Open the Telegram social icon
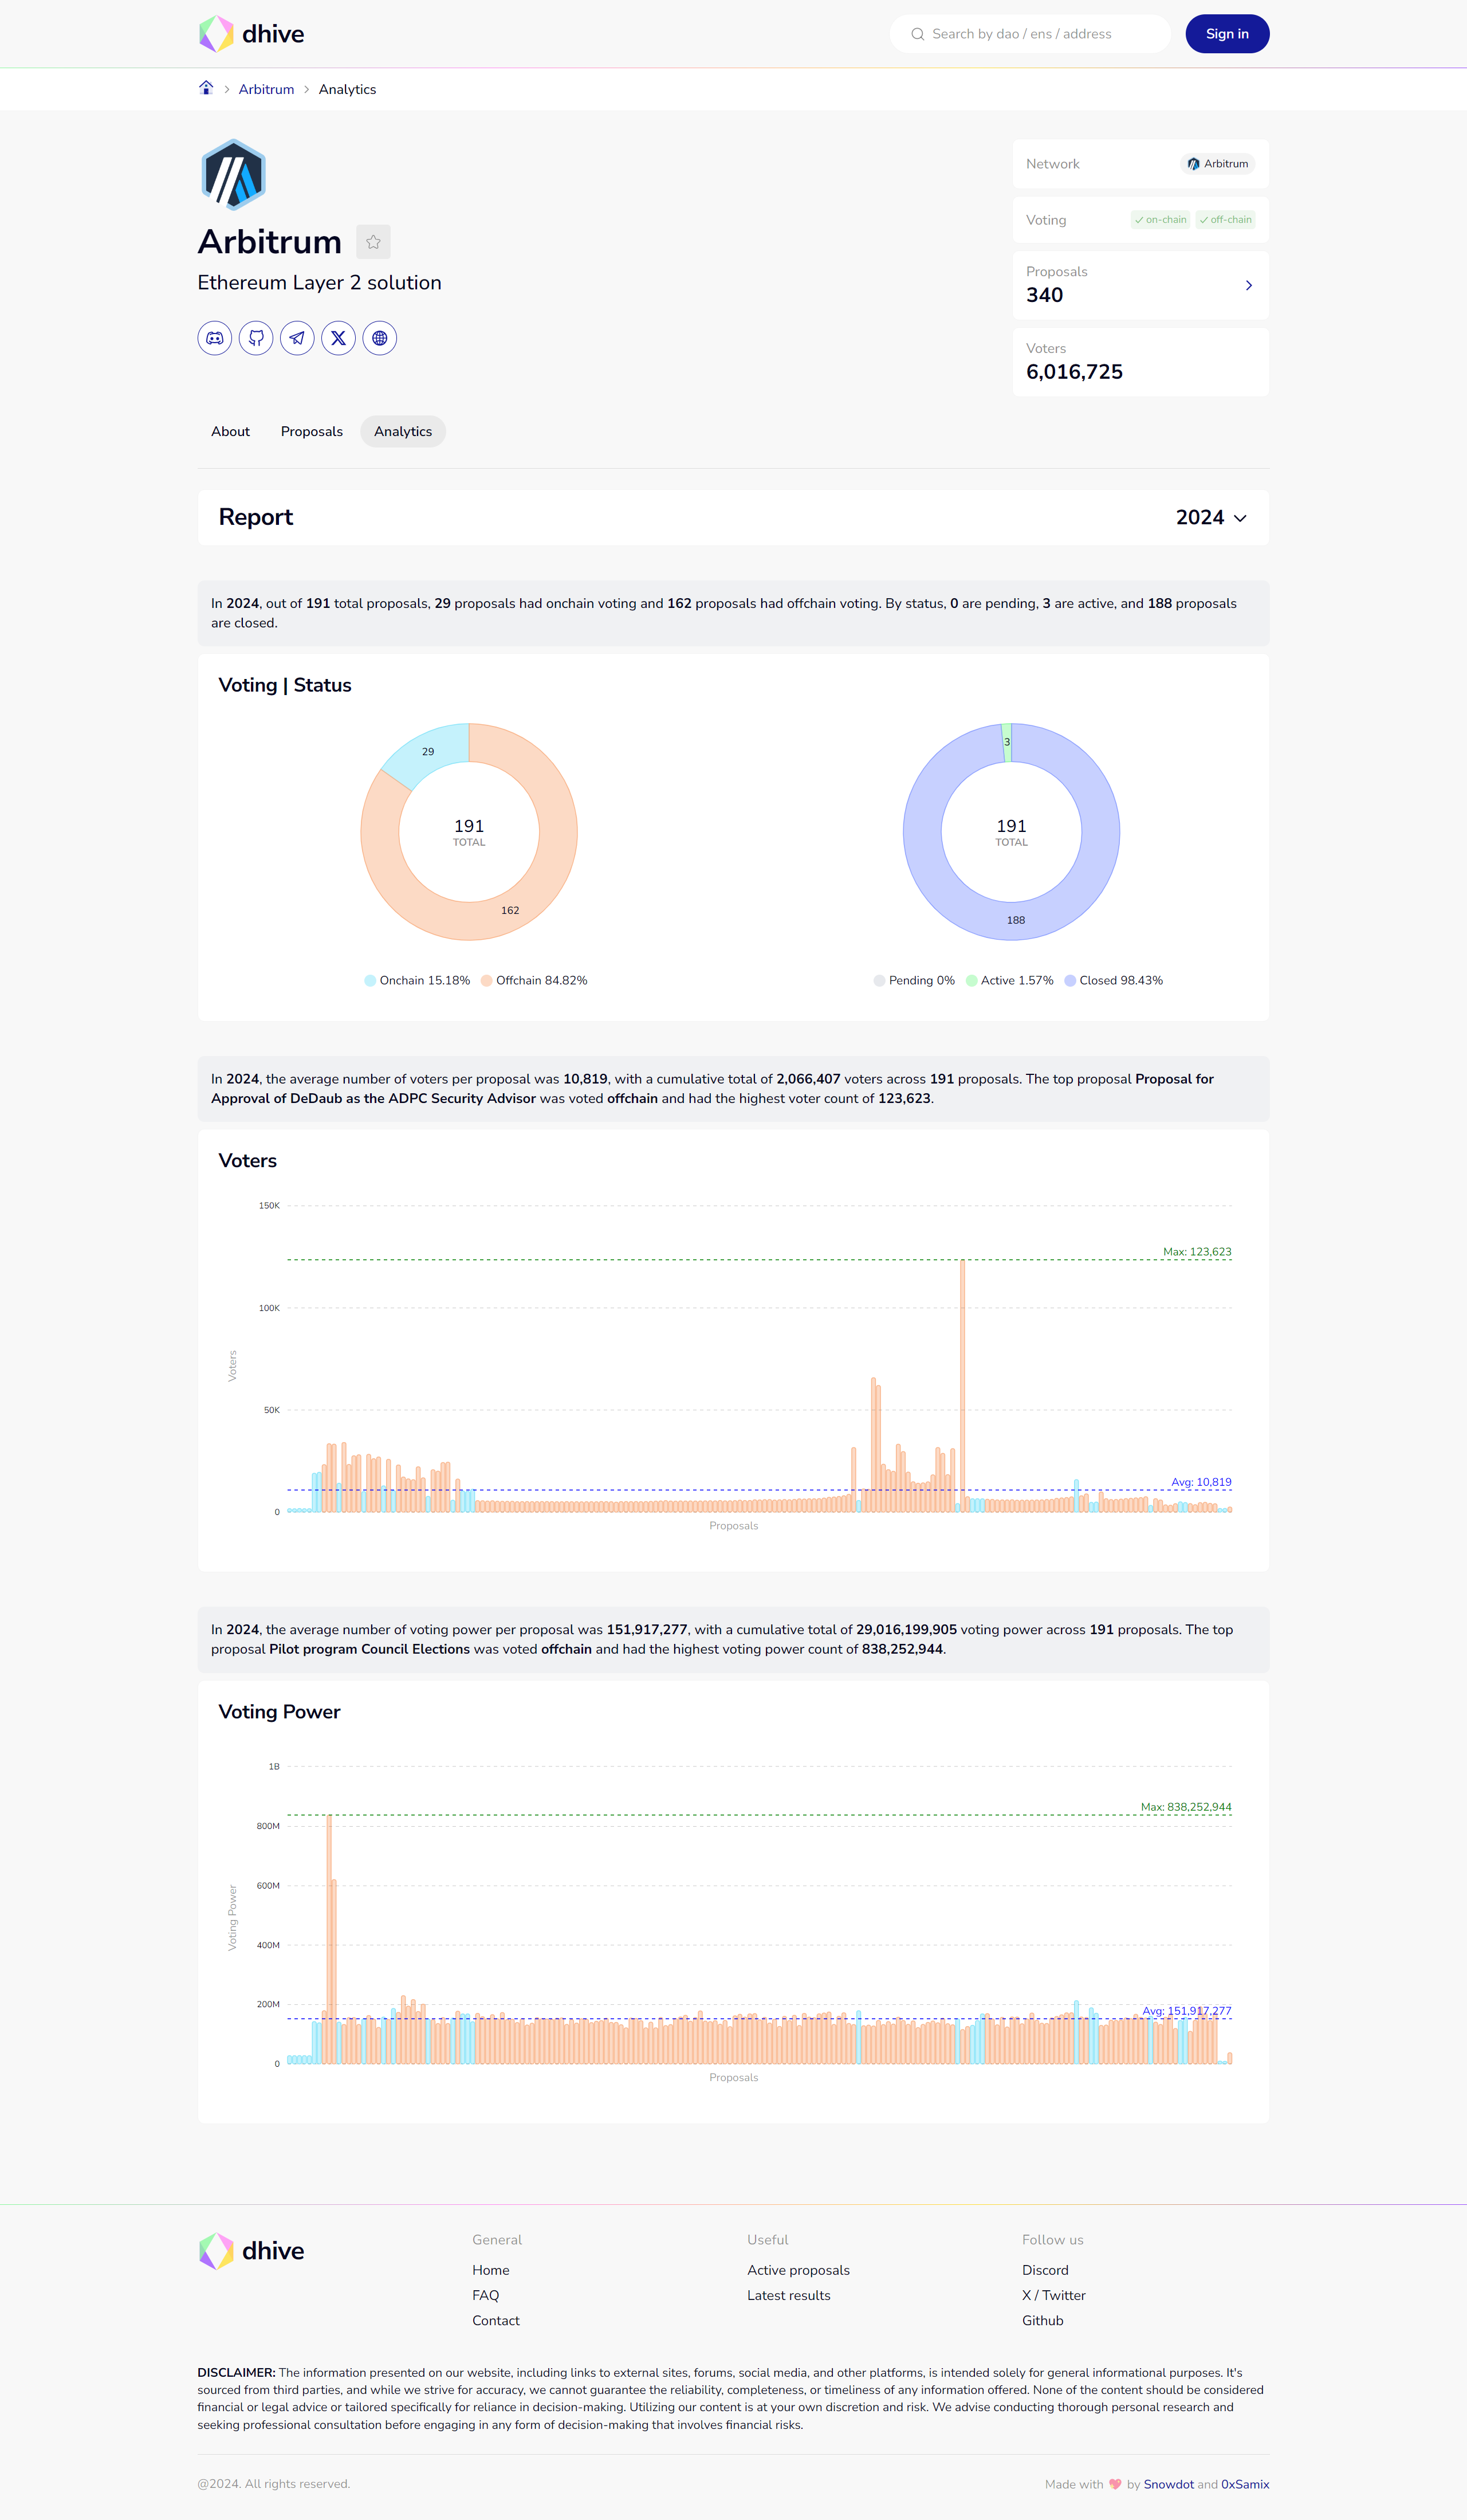Viewport: 1467px width, 2520px height. click(297, 338)
